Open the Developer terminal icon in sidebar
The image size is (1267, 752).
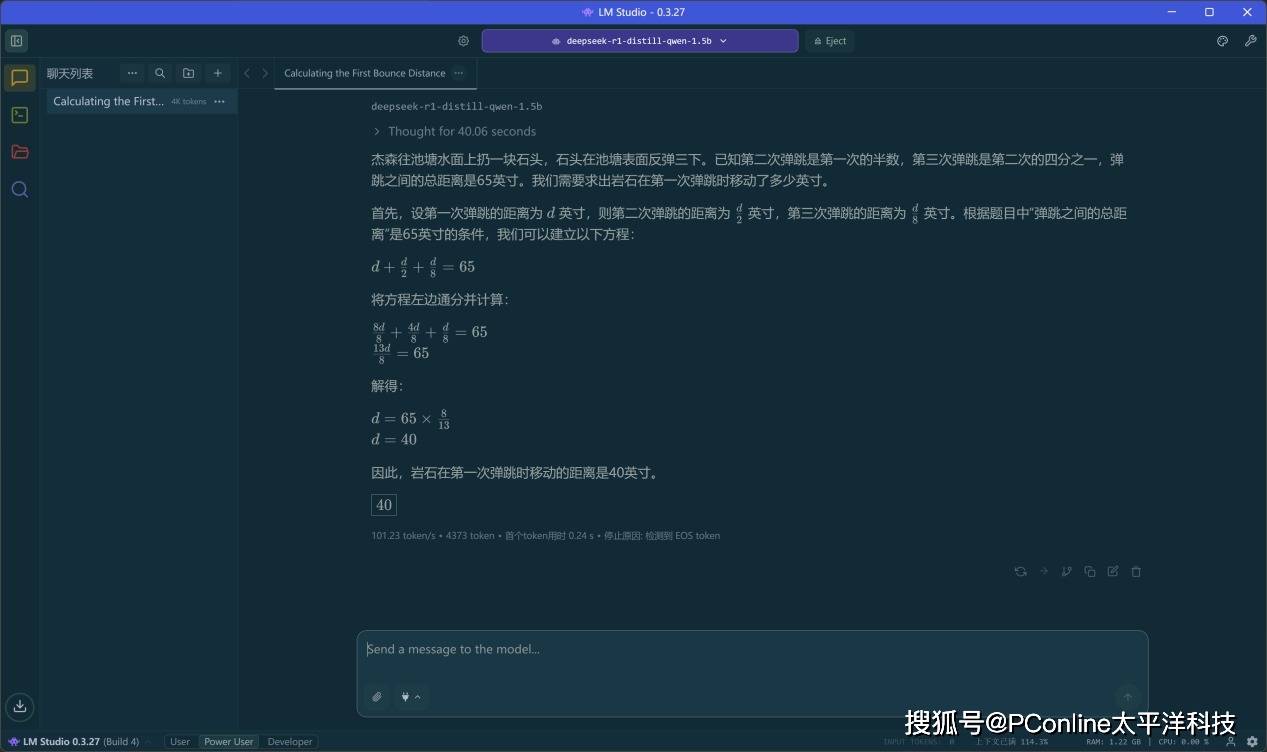coord(19,115)
